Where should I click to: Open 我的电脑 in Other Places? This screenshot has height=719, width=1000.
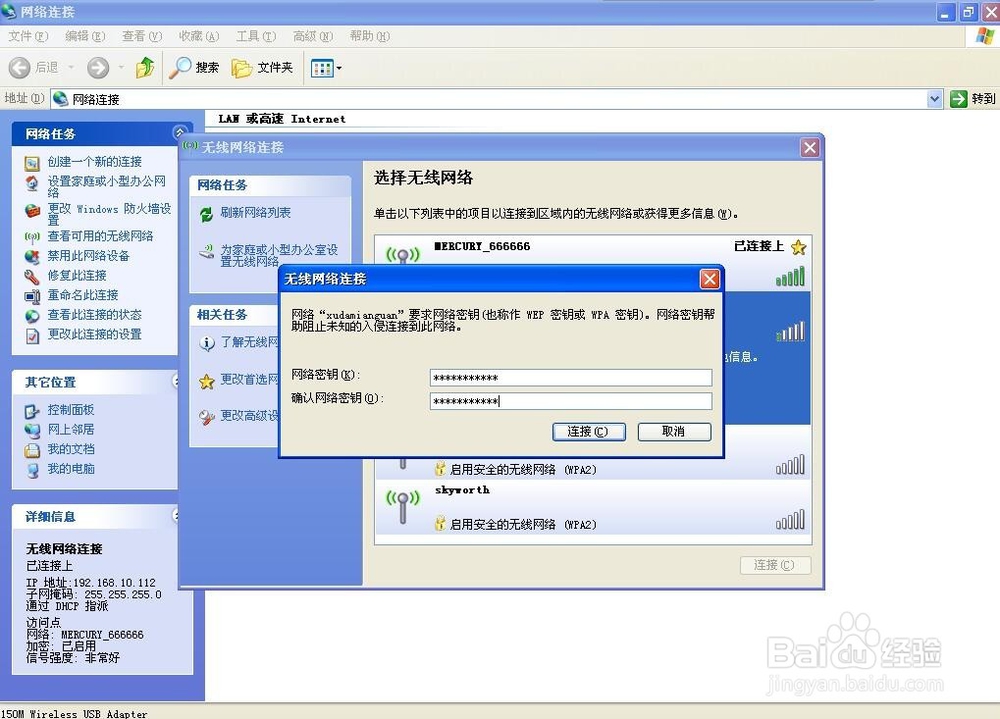(x=71, y=469)
